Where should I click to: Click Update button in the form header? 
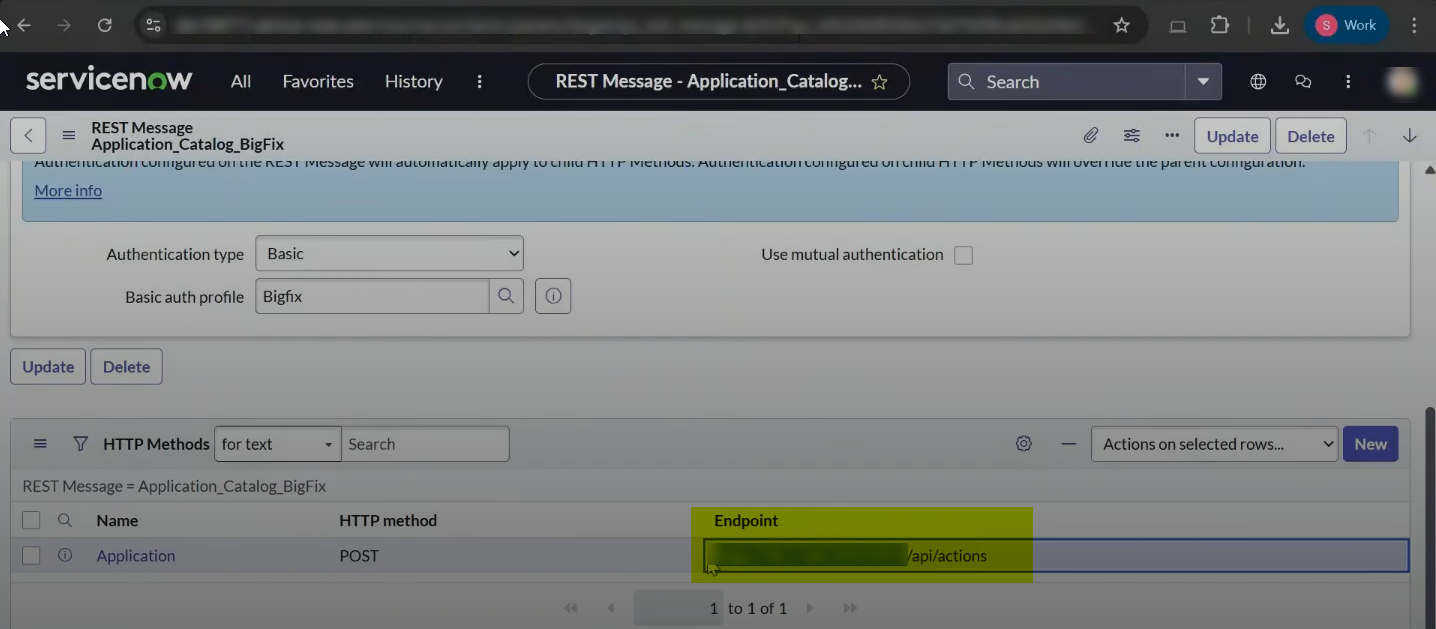click(x=1232, y=136)
